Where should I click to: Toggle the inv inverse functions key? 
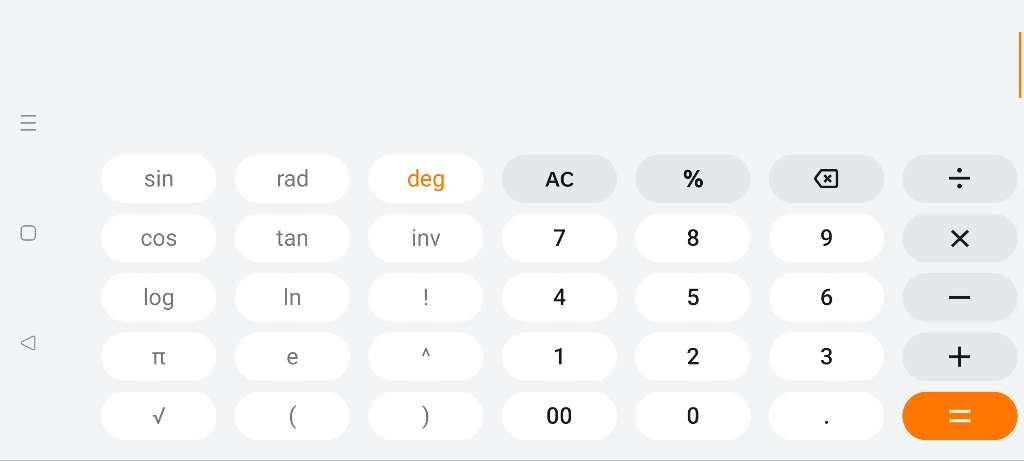(x=426, y=238)
